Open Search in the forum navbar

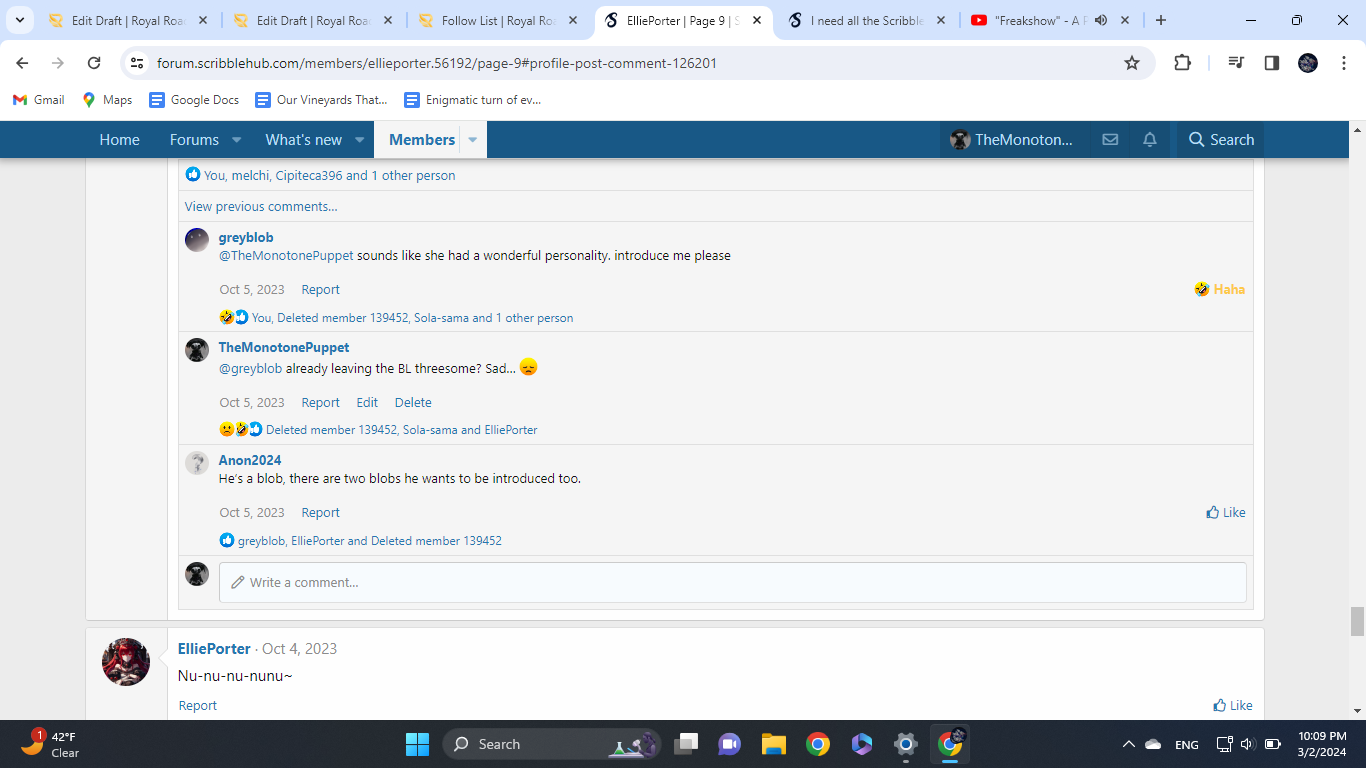[1219, 139]
